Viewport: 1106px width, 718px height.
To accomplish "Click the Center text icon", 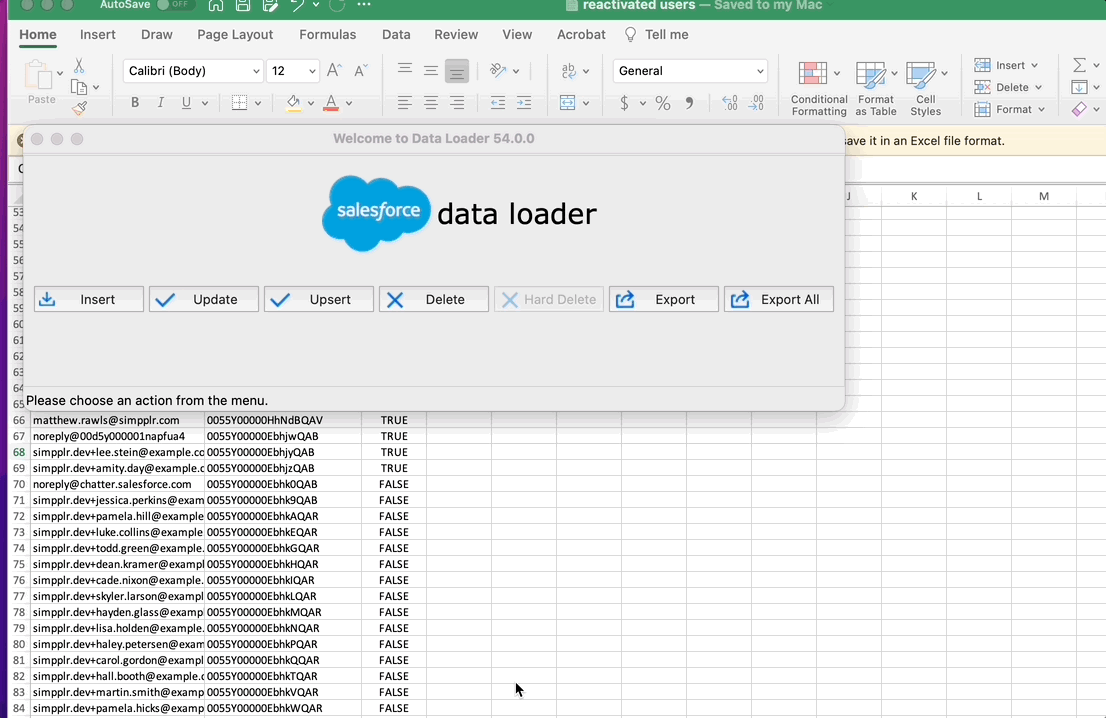I will [x=430, y=103].
